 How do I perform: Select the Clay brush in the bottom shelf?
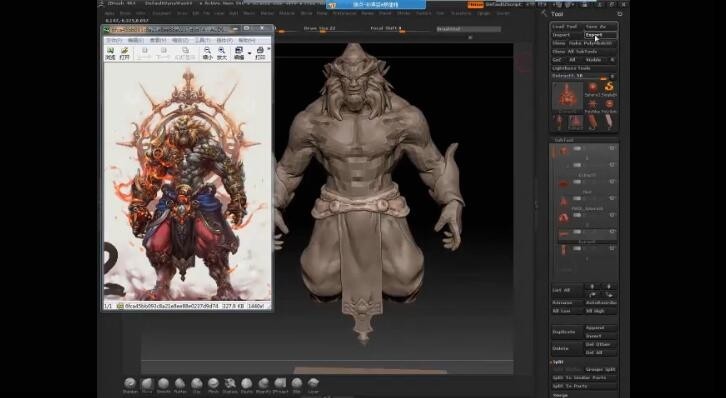197,384
